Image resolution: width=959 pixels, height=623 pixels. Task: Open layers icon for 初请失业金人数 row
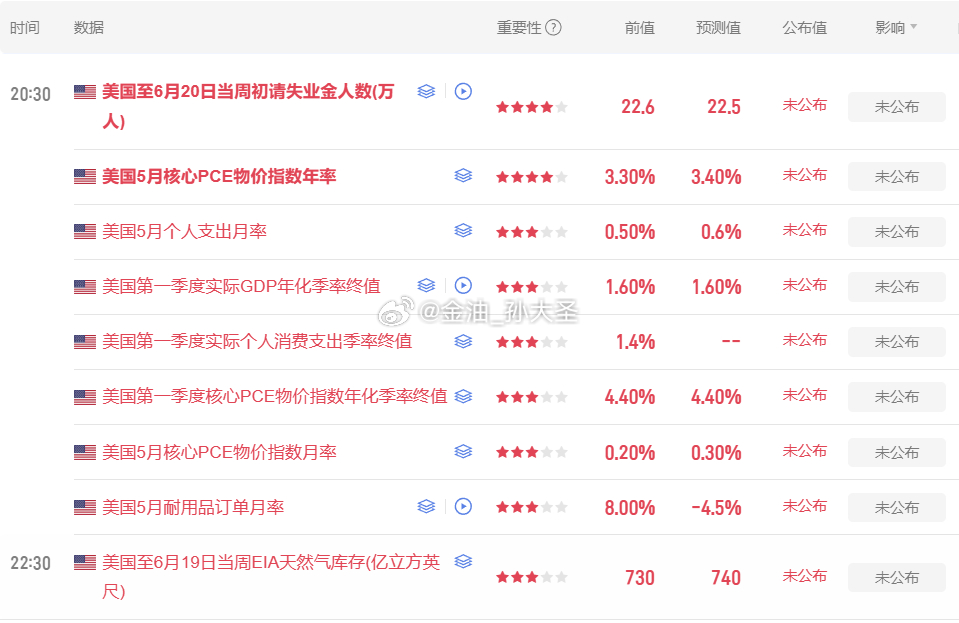426,92
